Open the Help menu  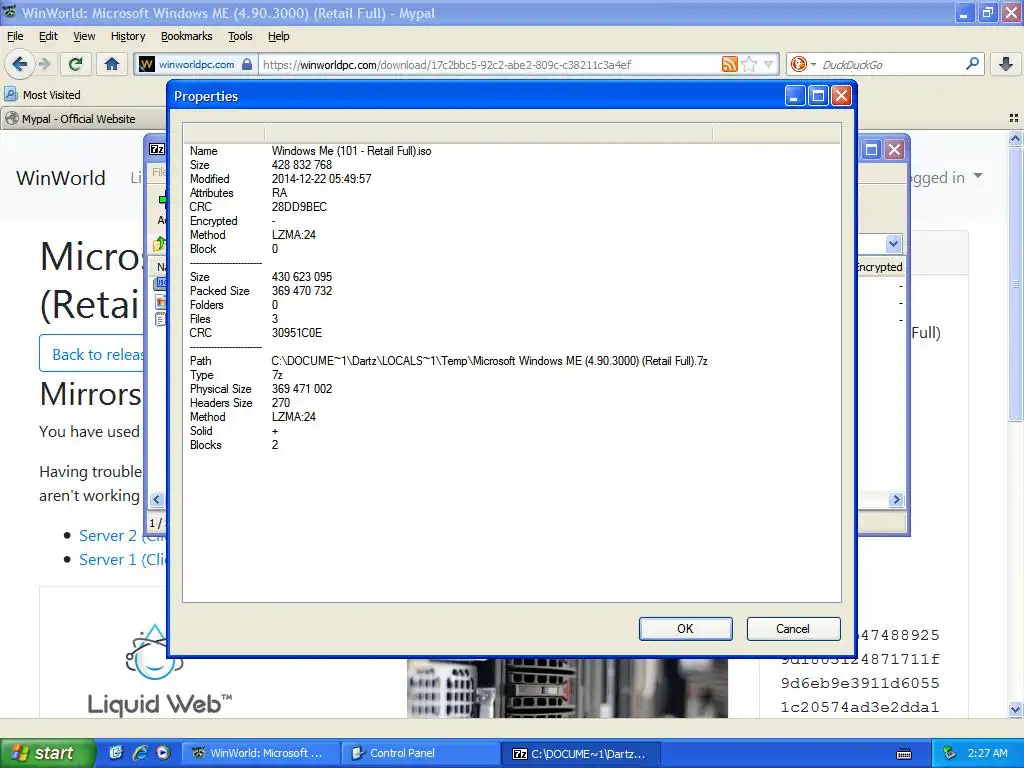pos(278,36)
